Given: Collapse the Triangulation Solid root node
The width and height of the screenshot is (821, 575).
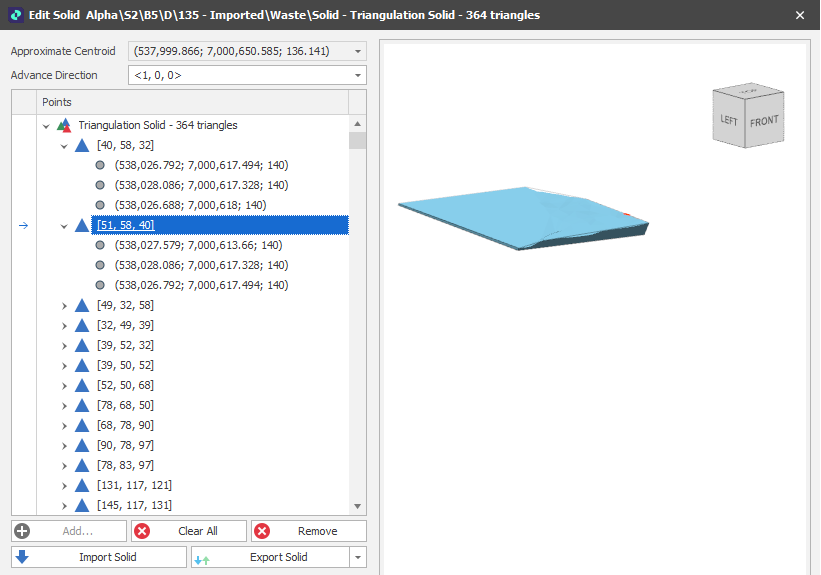Looking at the screenshot, I should click(x=46, y=126).
